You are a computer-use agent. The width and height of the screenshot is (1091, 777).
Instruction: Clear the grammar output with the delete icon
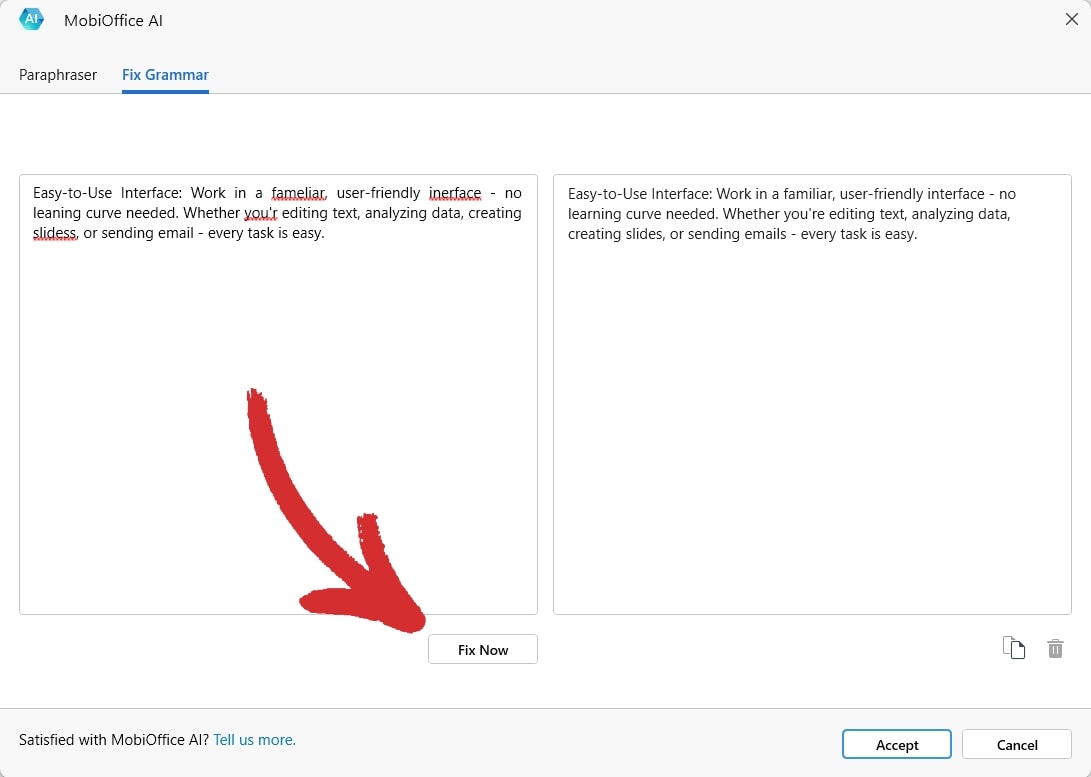pyautogui.click(x=1055, y=648)
